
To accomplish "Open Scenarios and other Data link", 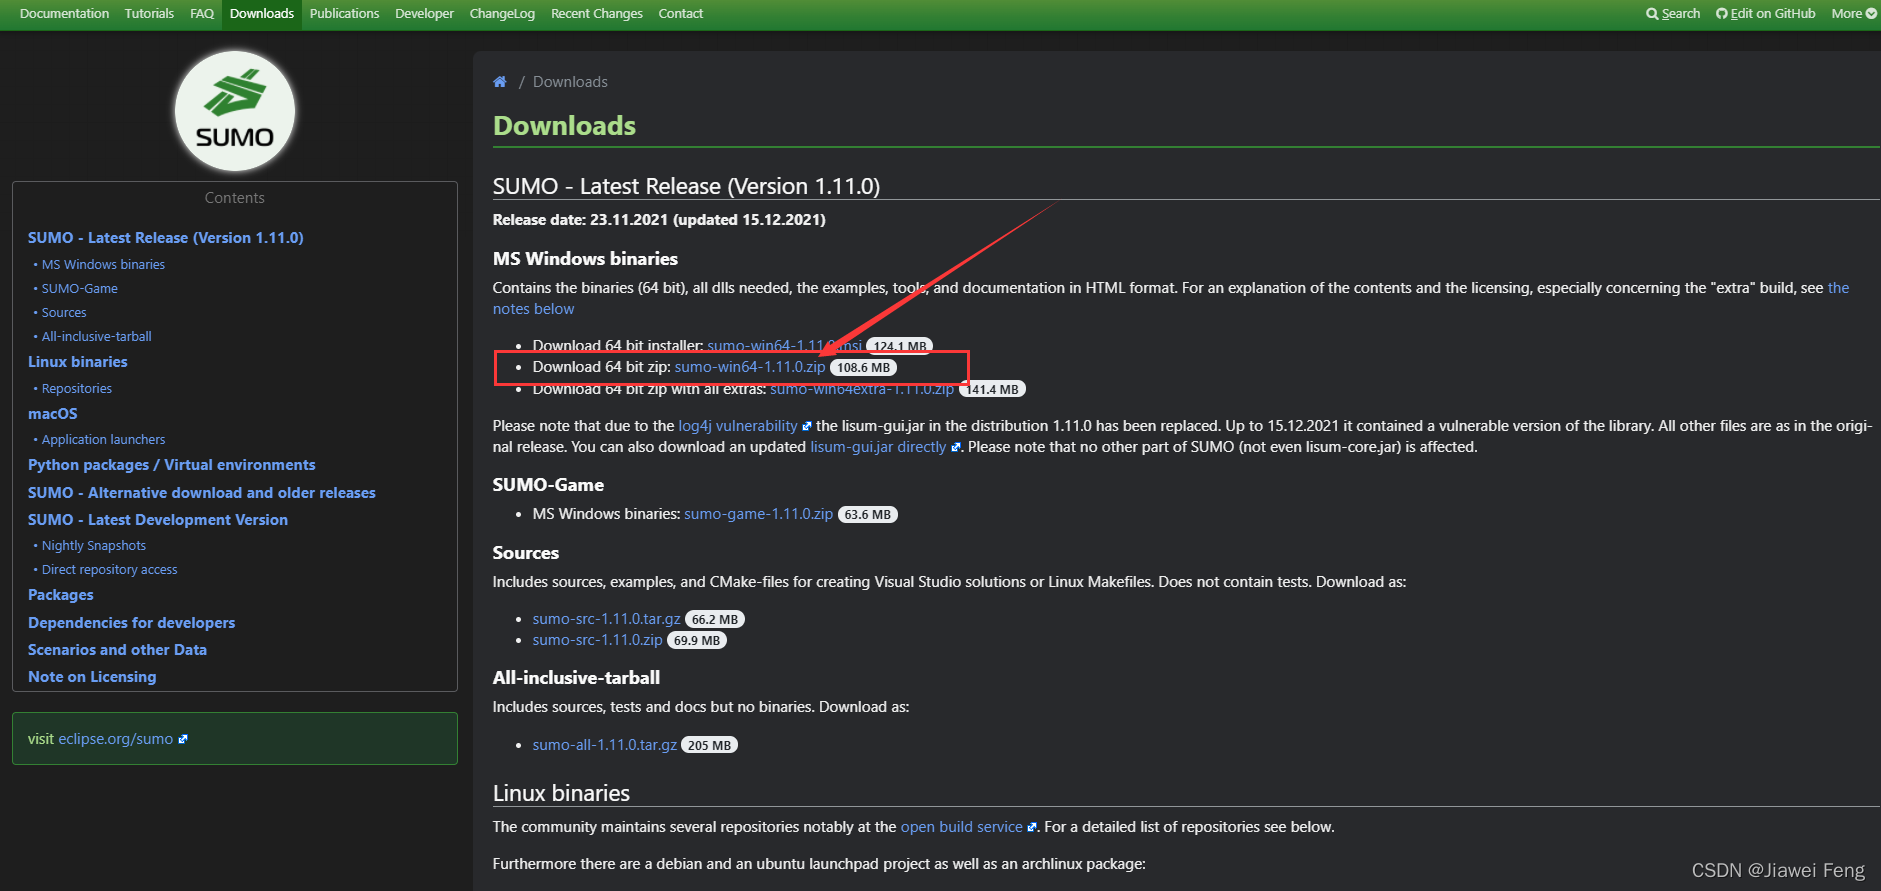I will point(118,650).
